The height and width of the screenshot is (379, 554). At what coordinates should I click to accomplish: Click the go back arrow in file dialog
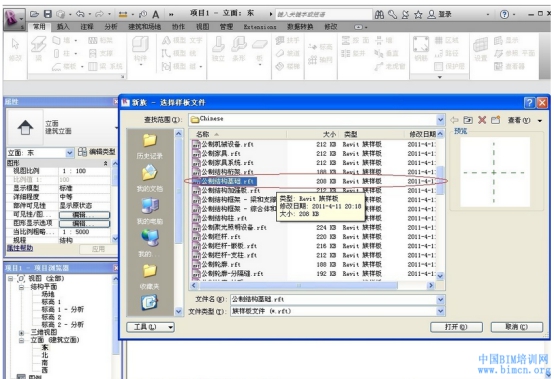click(x=454, y=120)
